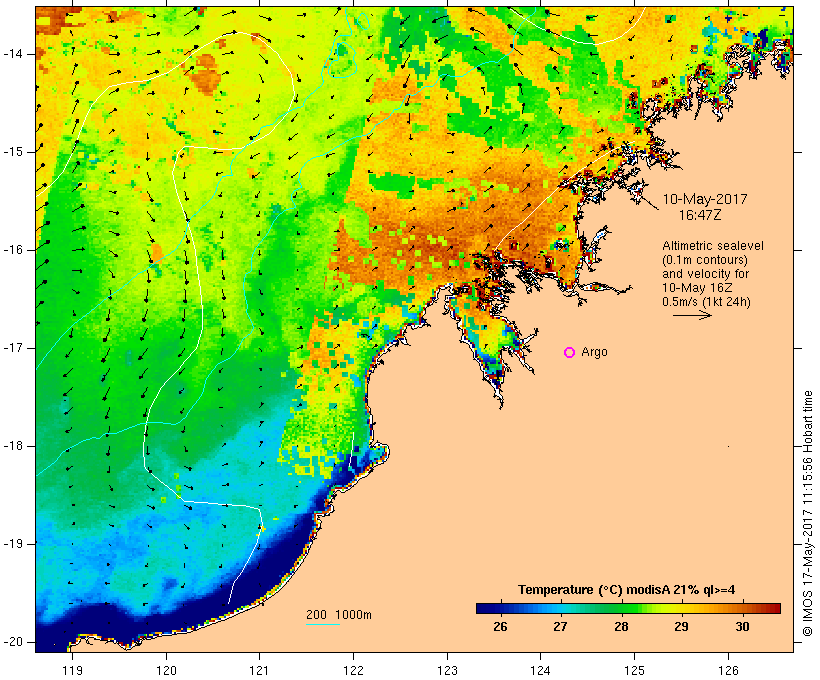Screen dimensions: 820x680
Task: Click the latitude label -17
Action: tap(13, 348)
